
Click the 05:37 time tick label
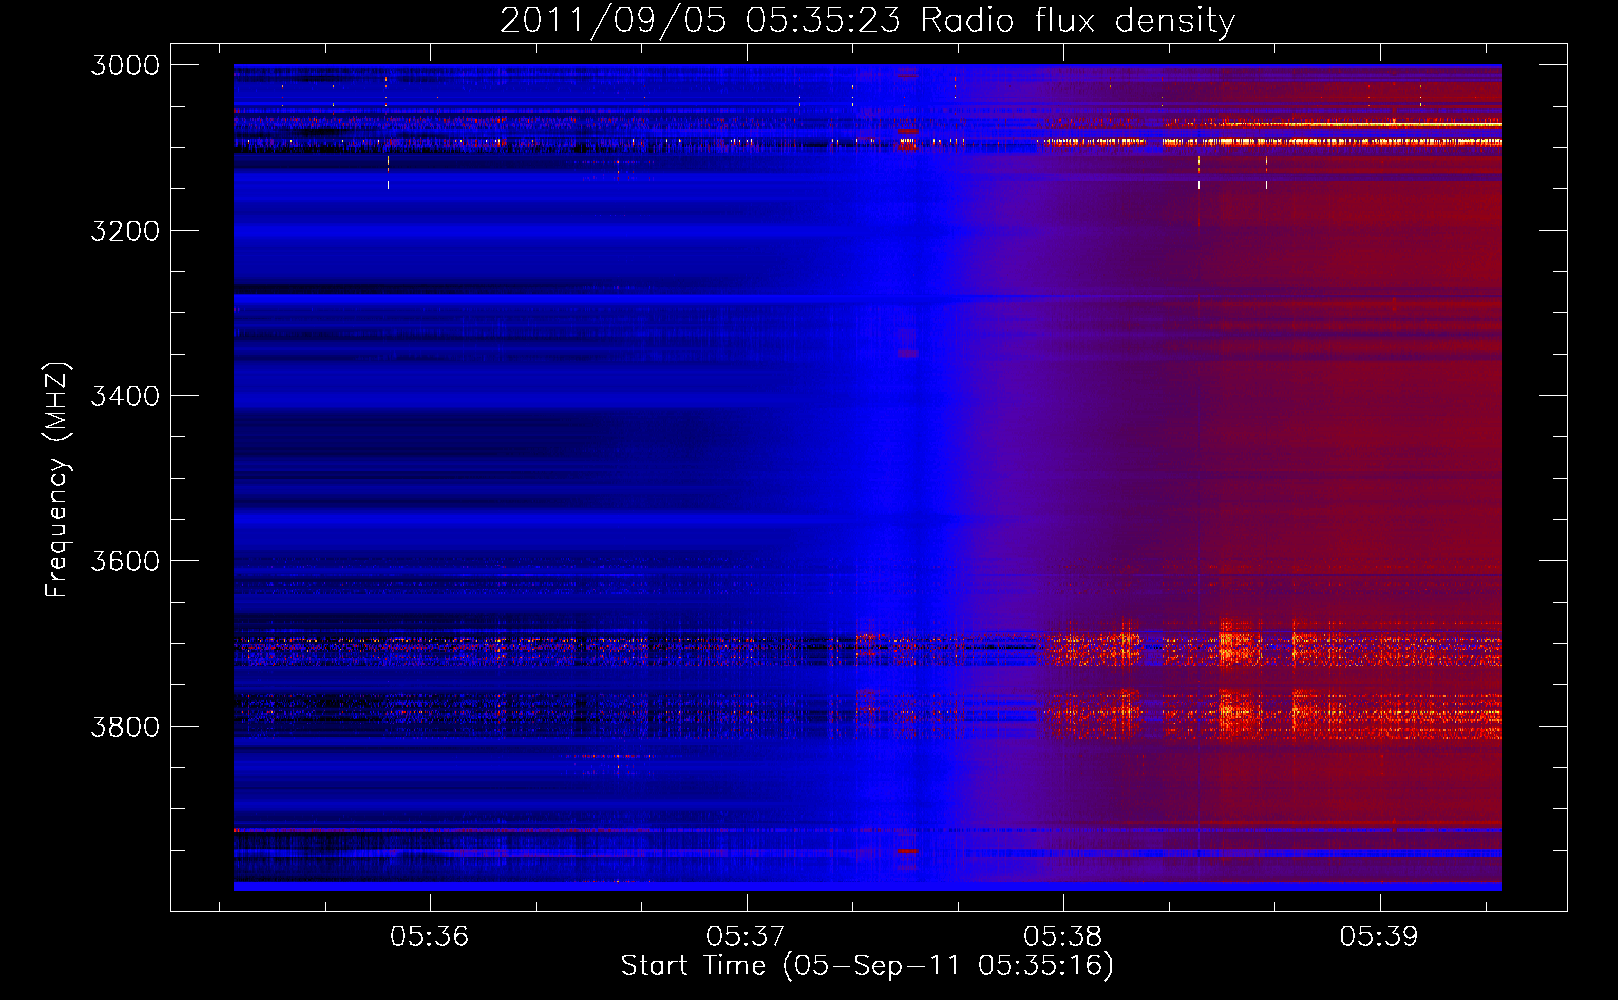tap(745, 936)
